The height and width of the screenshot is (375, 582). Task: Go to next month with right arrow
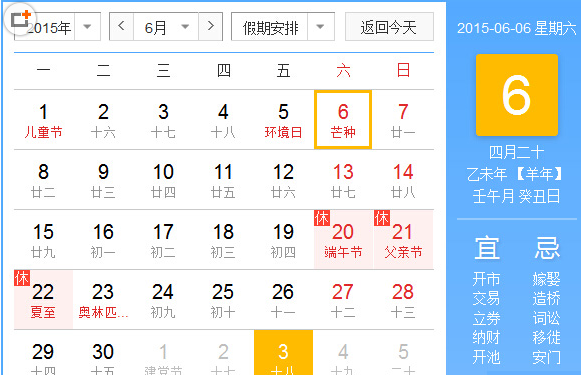point(210,26)
